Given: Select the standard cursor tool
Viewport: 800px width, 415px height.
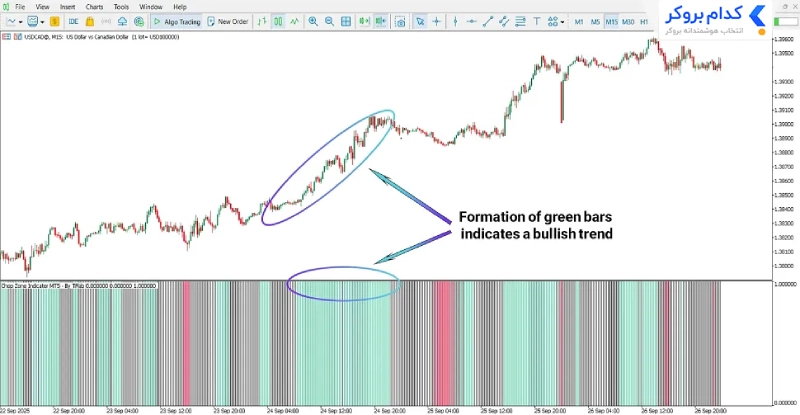Looking at the screenshot, I should [420, 21].
